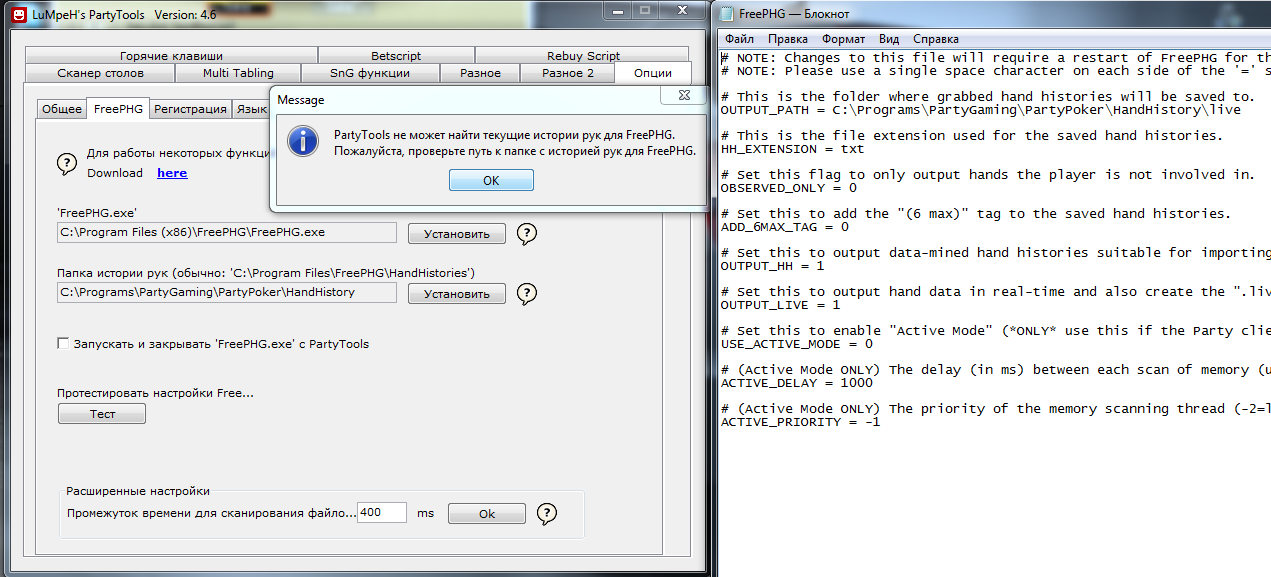Open the Общее sub-tab
Screen dimensions: 1271x577
coord(62,109)
